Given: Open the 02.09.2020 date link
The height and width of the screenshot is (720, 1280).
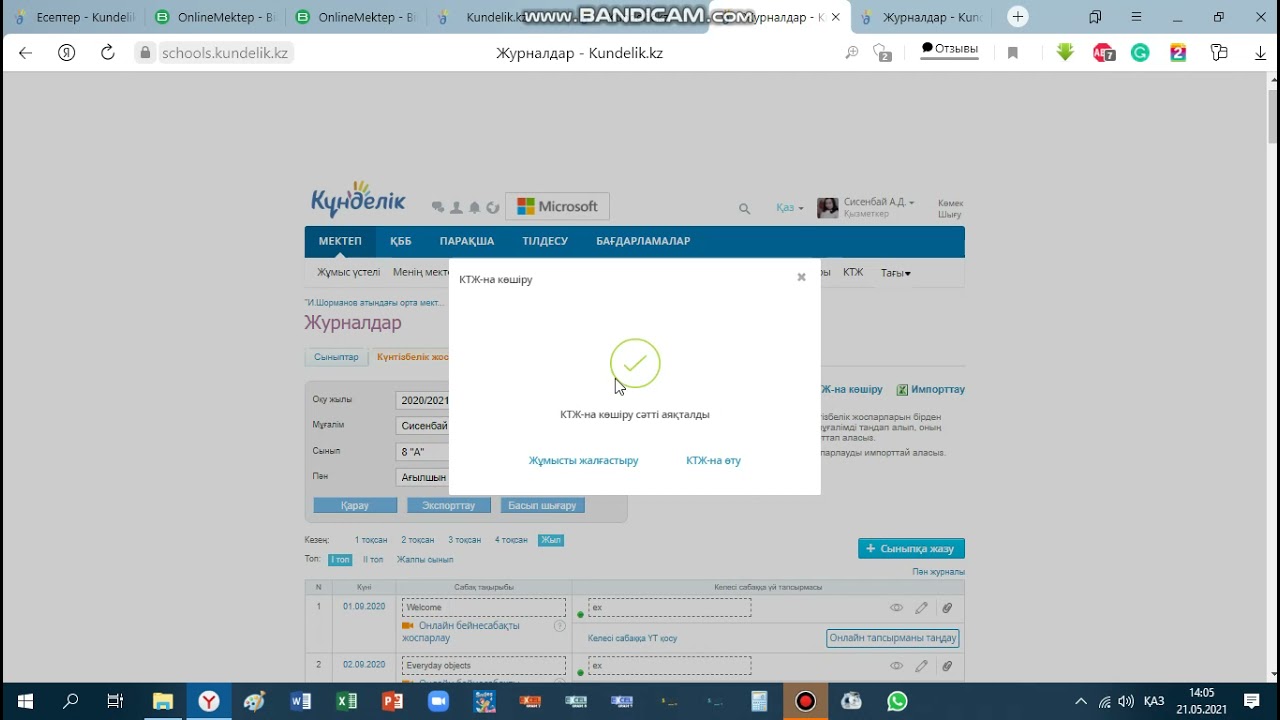Looking at the screenshot, I should pos(364,665).
